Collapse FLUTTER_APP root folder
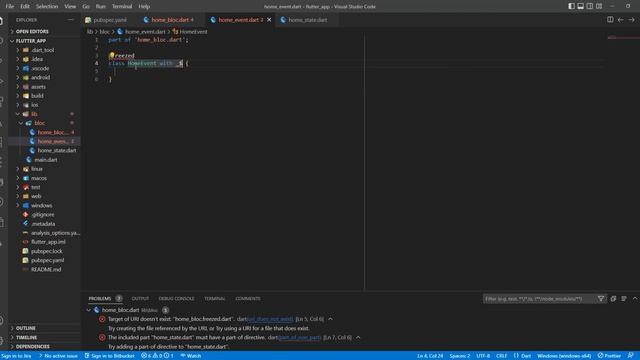The height and width of the screenshot is (360, 640). coord(44,41)
